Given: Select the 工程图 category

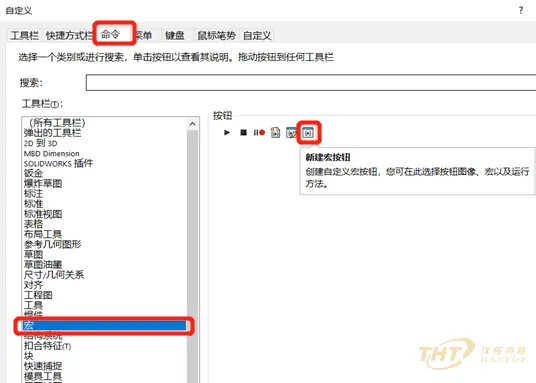Looking at the screenshot, I should [x=38, y=295].
